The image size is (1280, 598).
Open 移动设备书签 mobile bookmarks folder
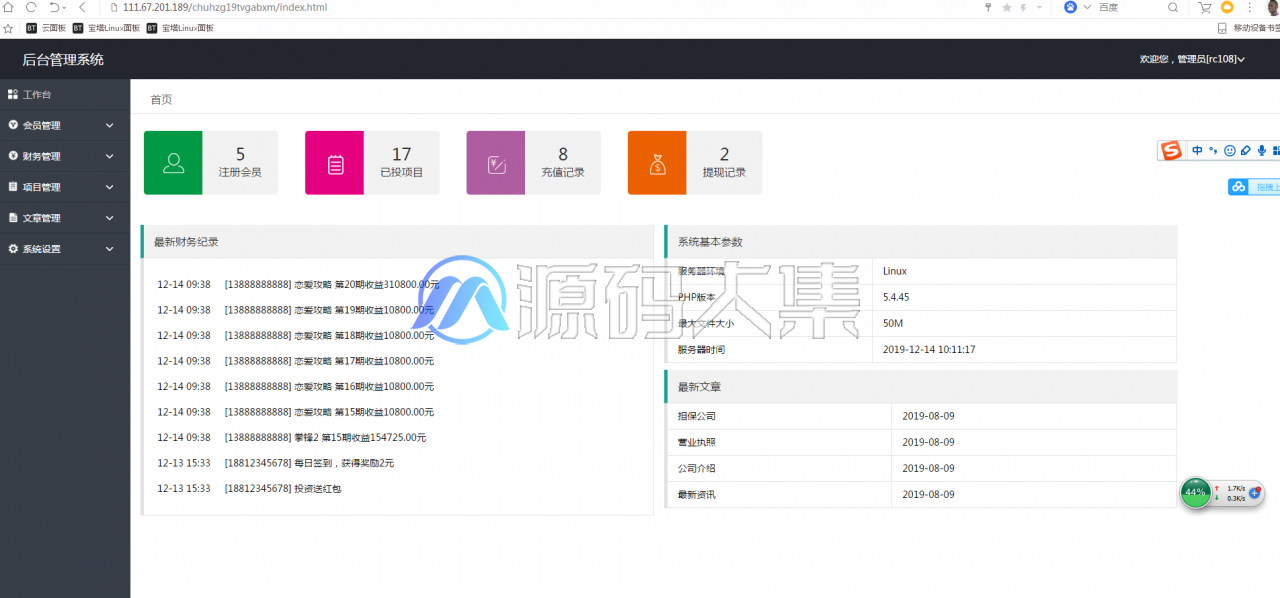(x=1249, y=28)
